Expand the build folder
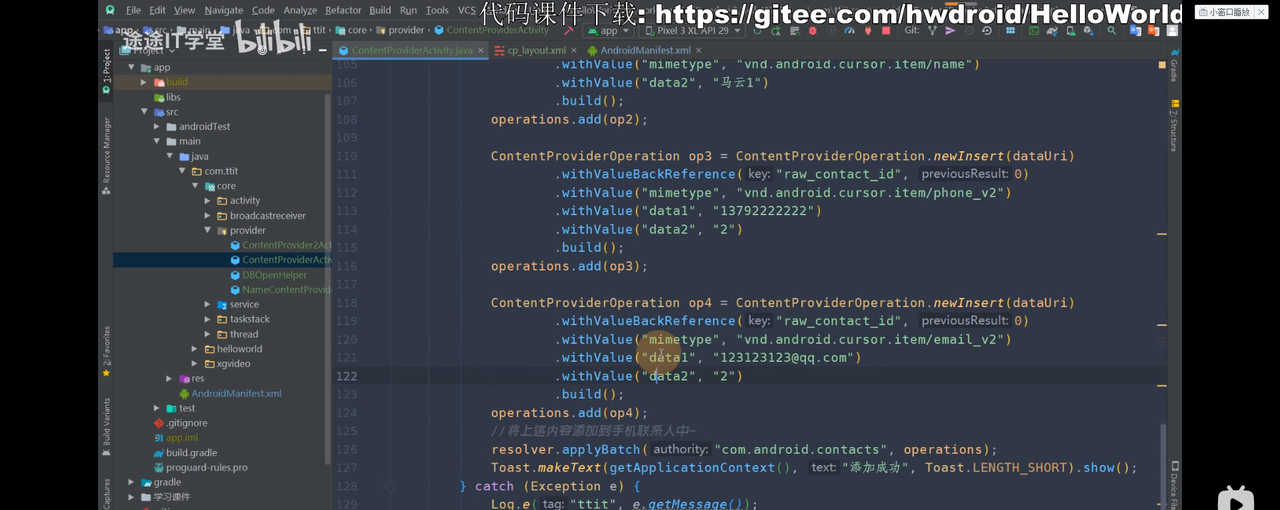 pyautogui.click(x=144, y=82)
